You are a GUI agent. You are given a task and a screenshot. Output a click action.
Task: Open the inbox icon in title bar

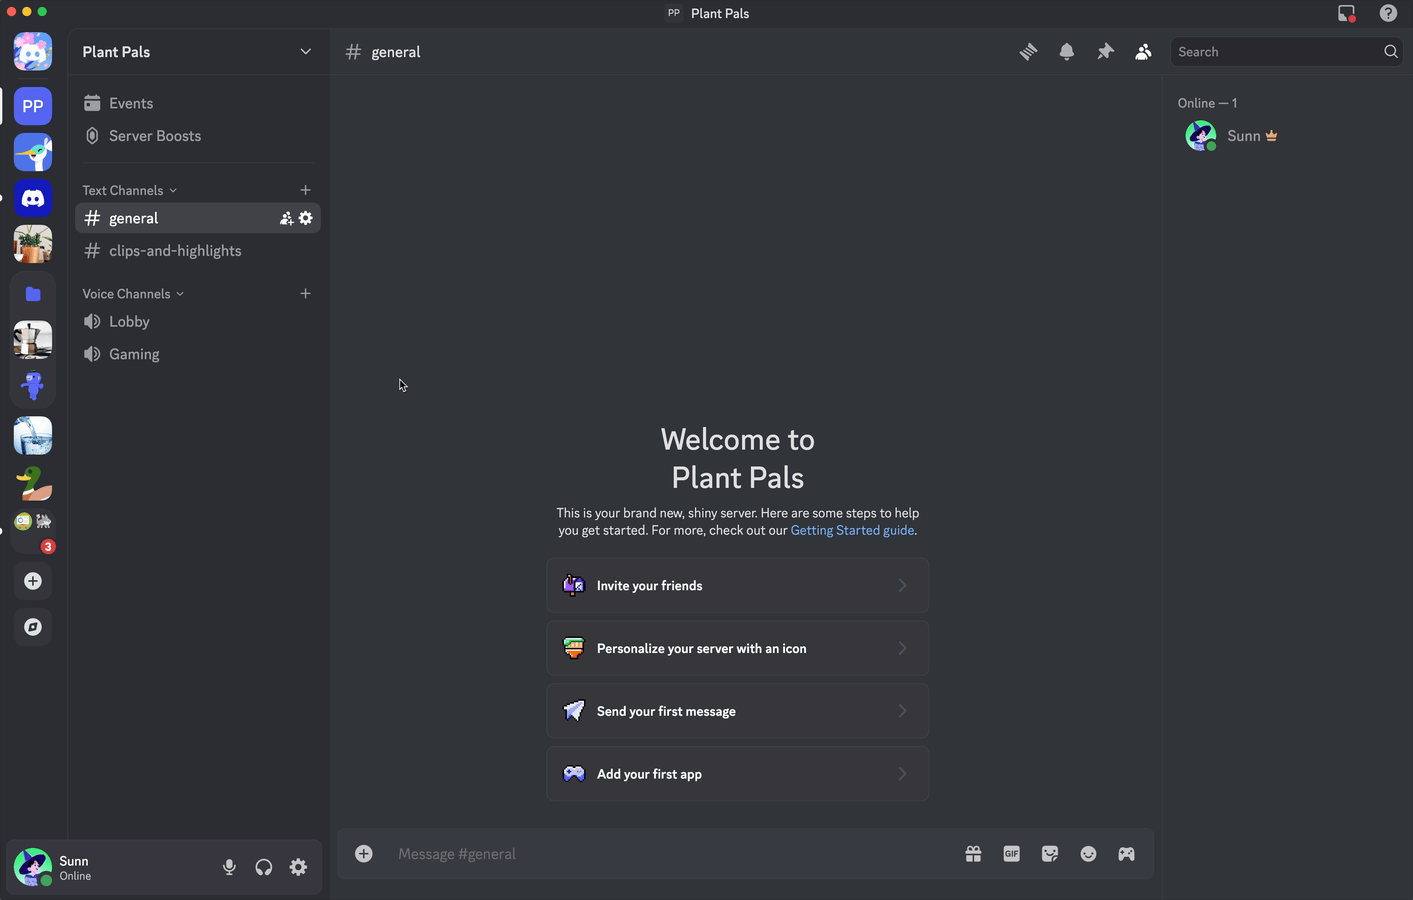(x=1347, y=13)
